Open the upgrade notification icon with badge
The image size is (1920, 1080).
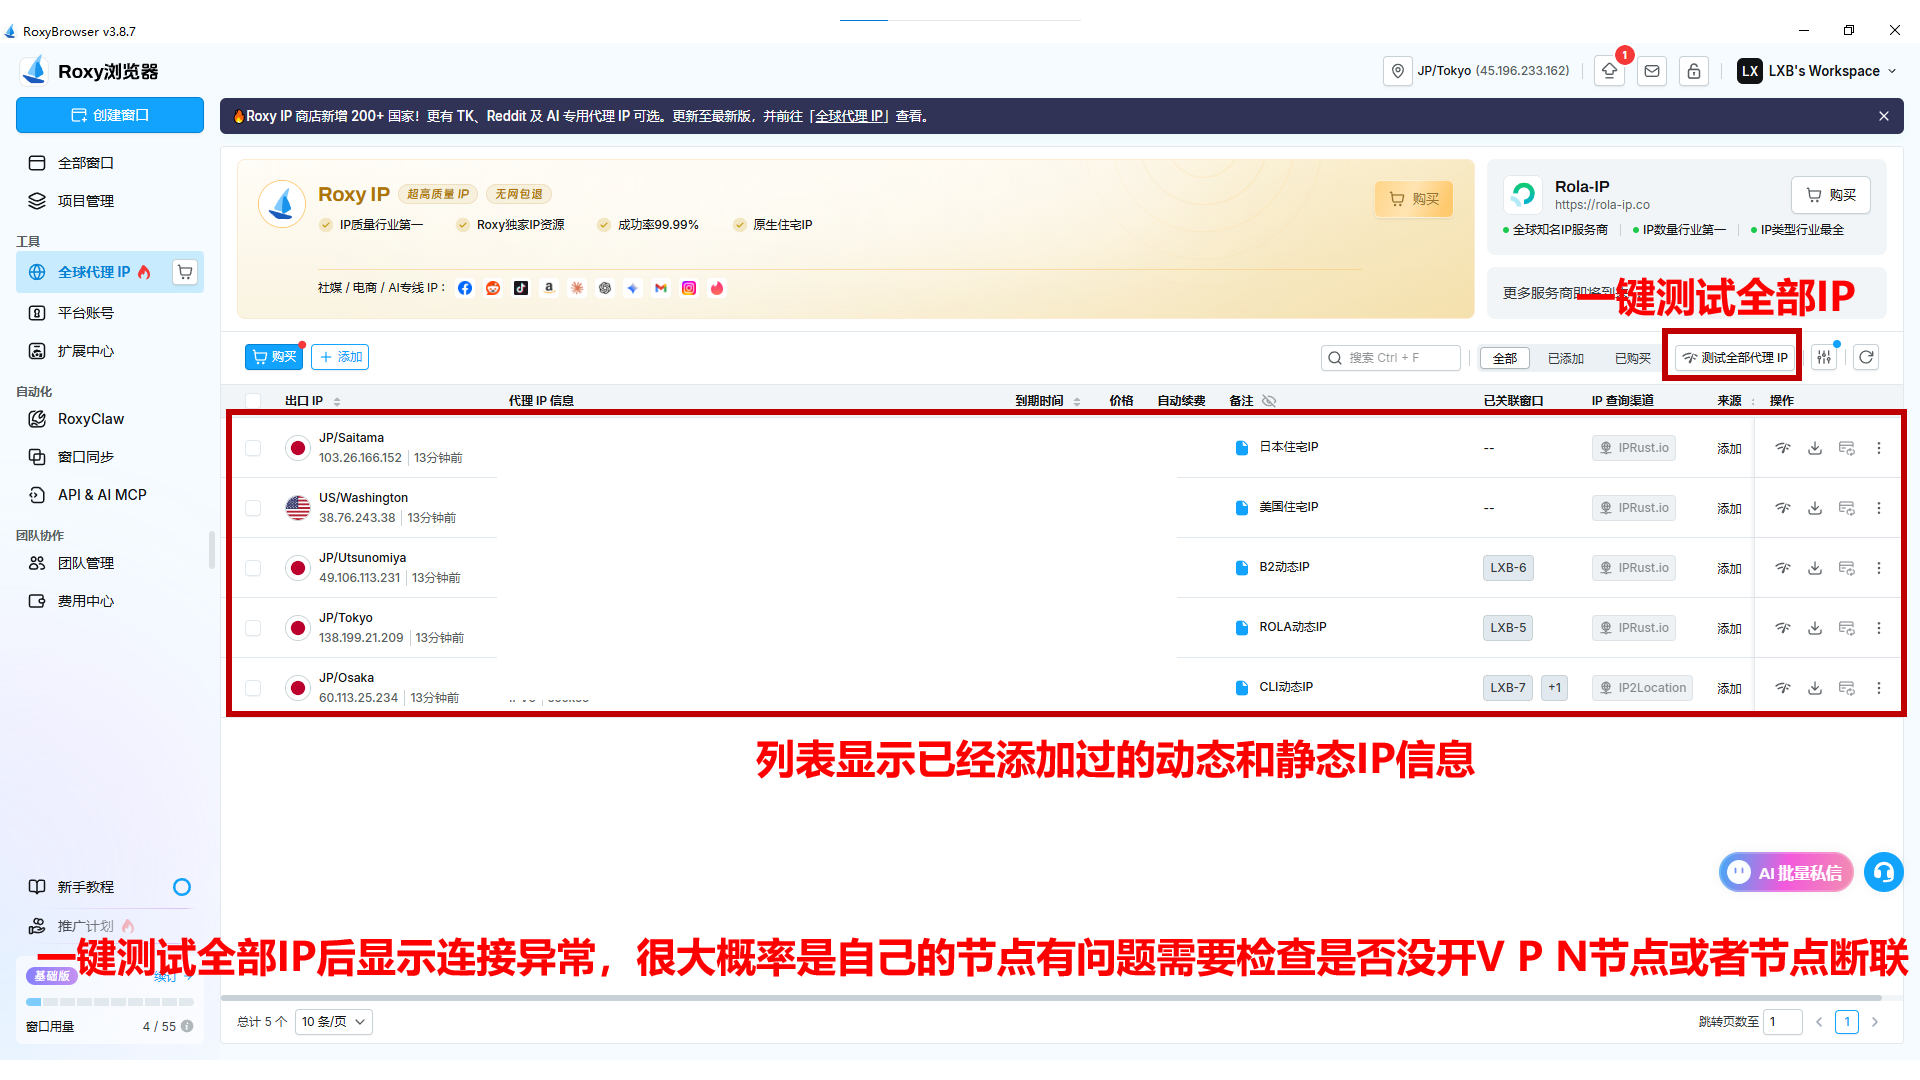coord(1610,71)
